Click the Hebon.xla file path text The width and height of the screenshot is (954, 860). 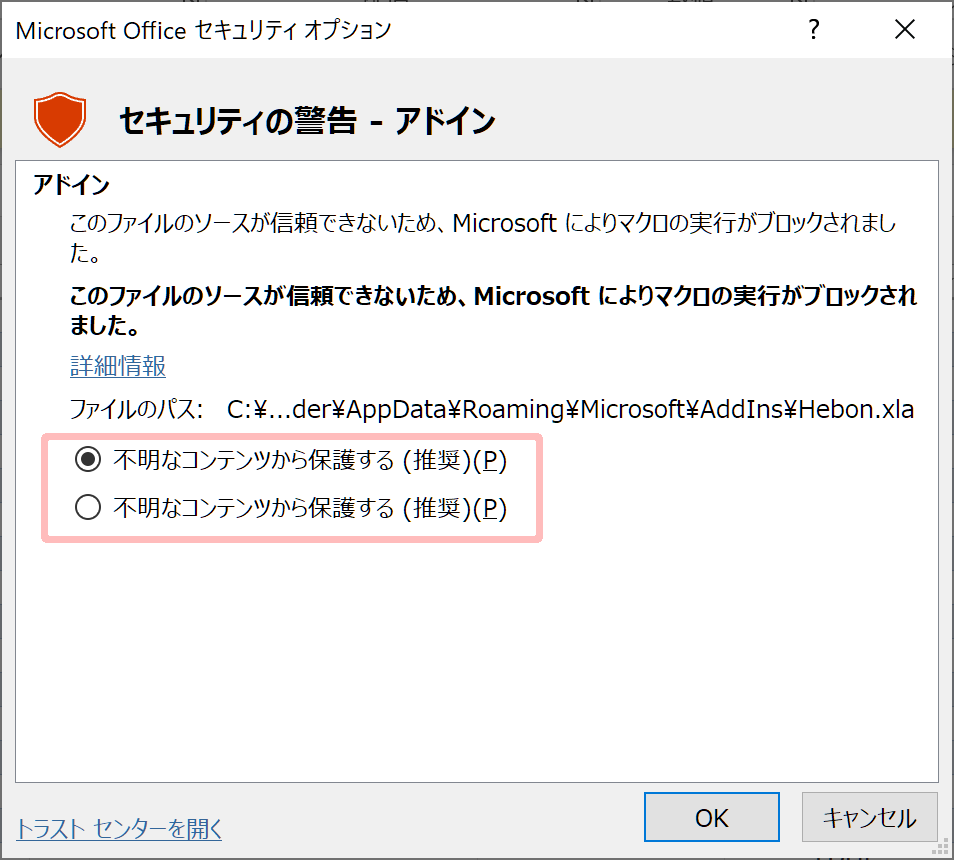tap(570, 409)
